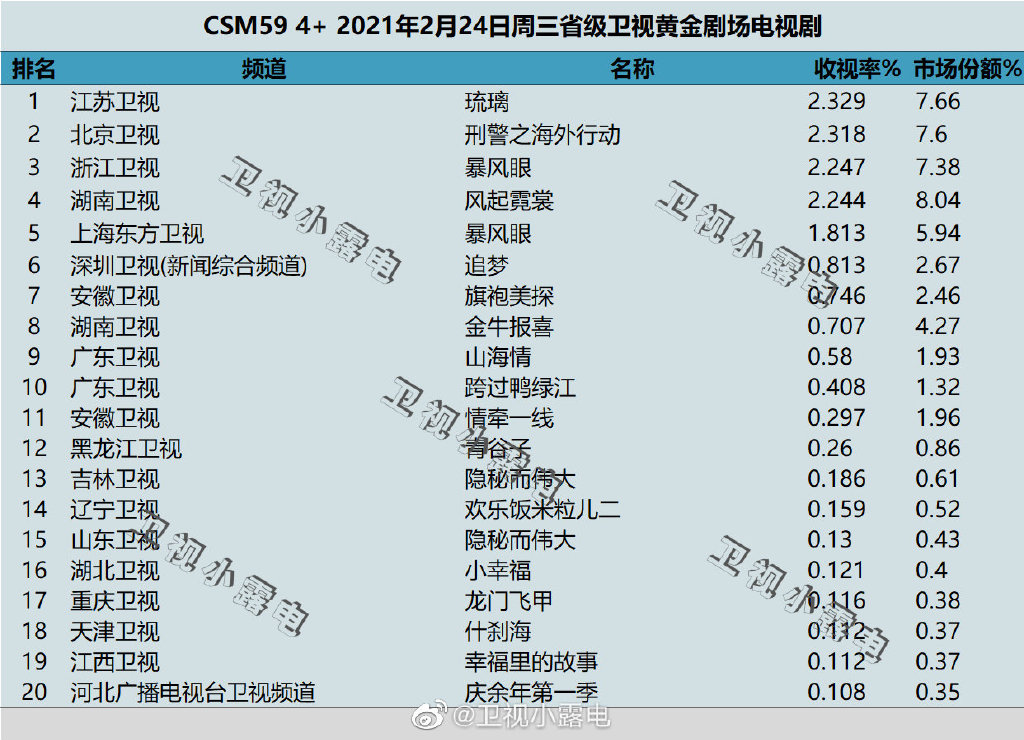The height and width of the screenshot is (740, 1024).
Task: Click drama name 庆余年第一季
Action: tap(531, 692)
